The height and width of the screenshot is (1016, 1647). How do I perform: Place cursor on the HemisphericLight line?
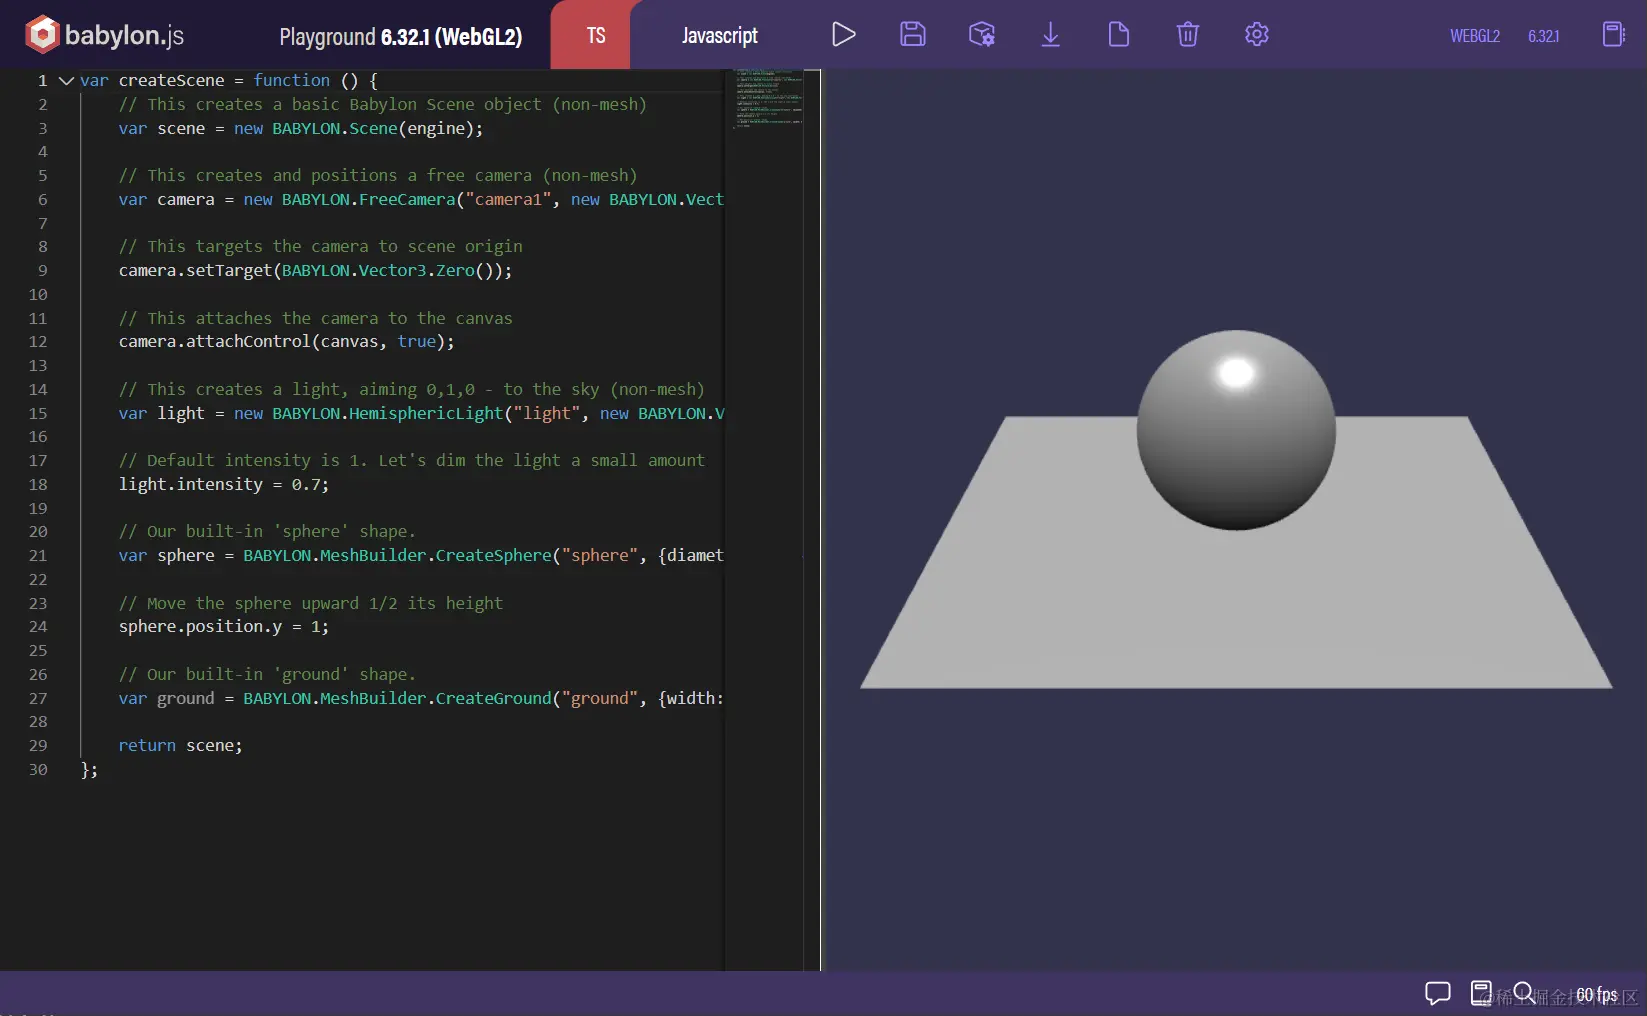click(421, 413)
